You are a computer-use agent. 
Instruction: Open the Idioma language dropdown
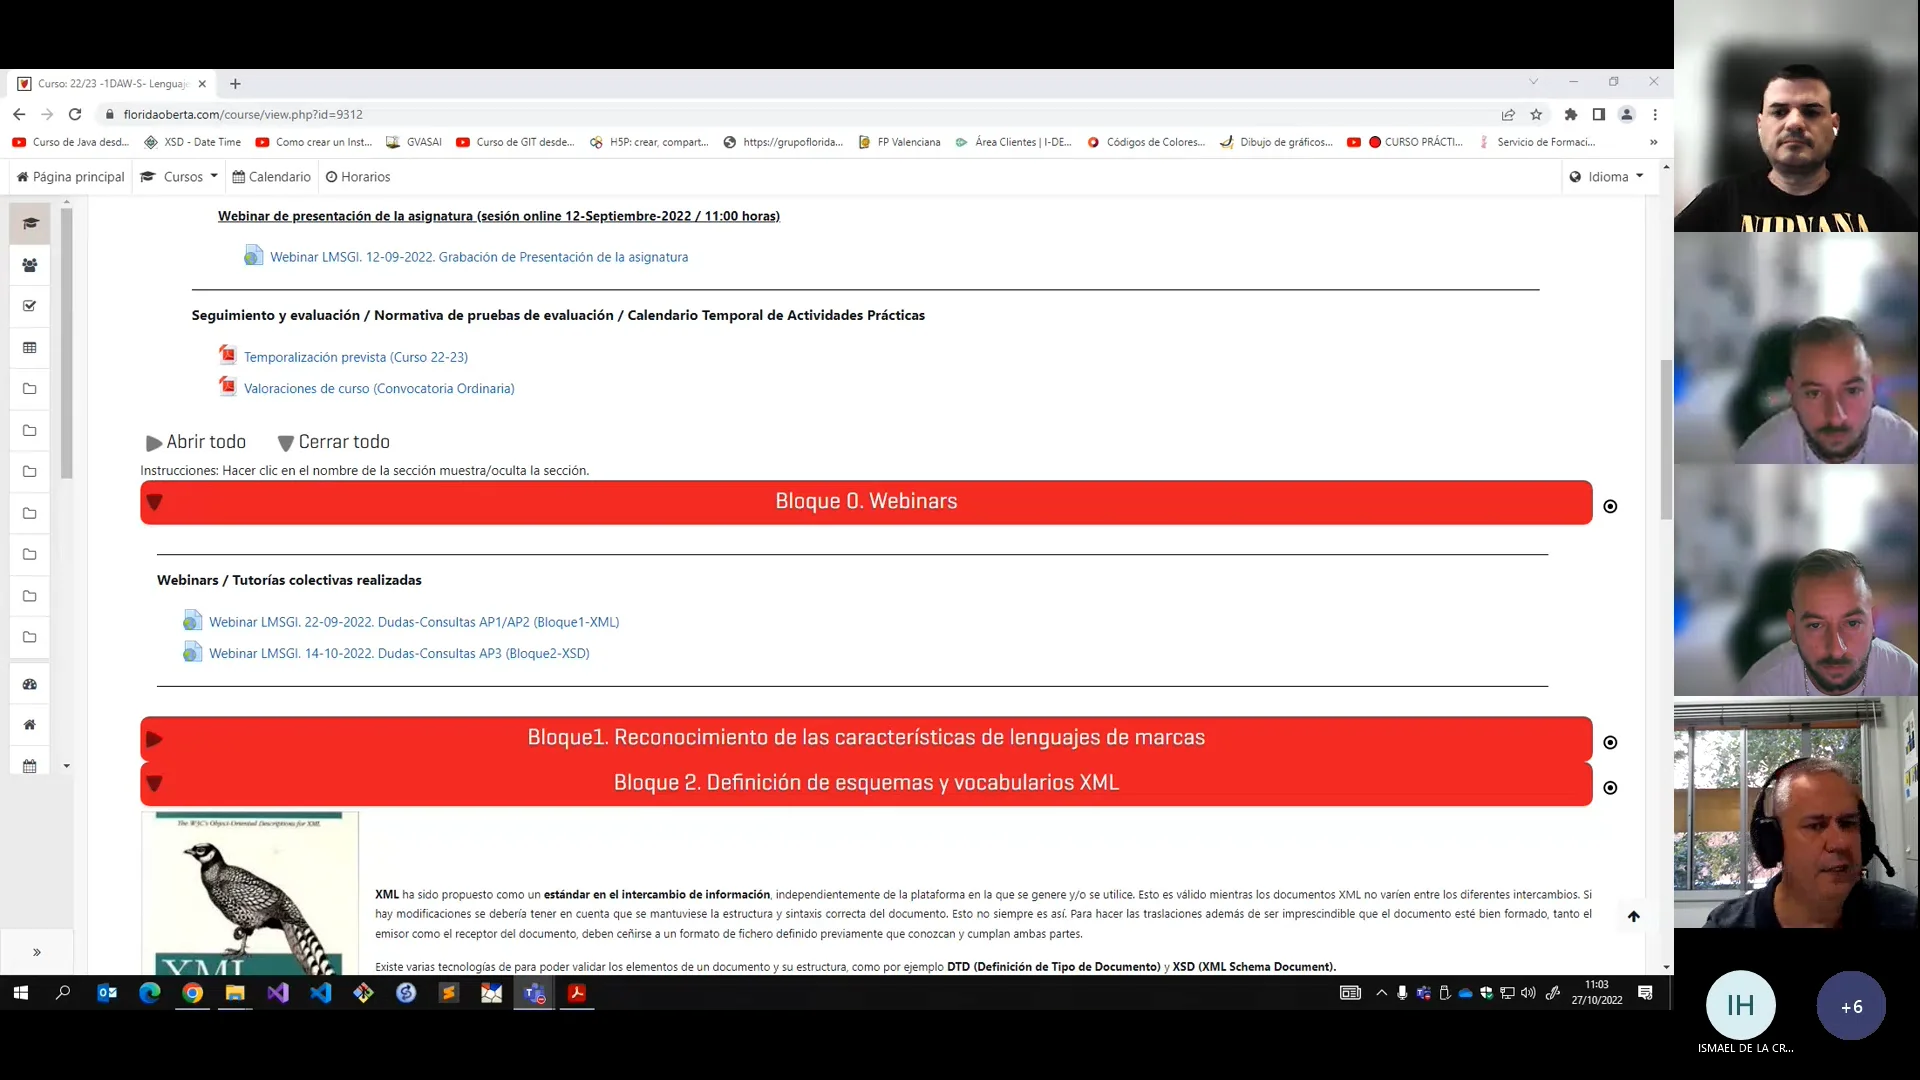point(1607,176)
